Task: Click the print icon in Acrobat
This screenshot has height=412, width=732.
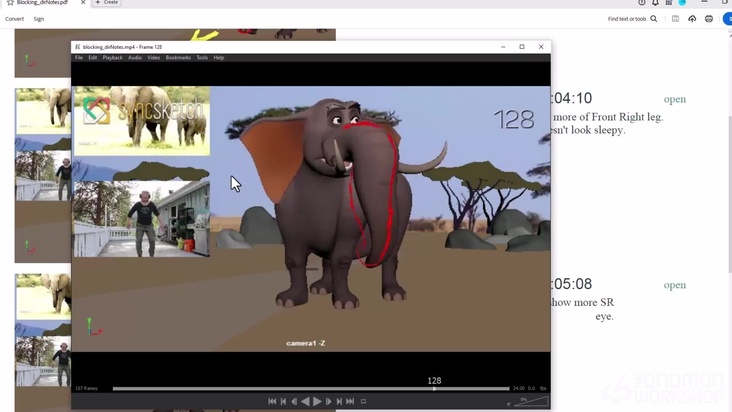Action: tap(709, 19)
